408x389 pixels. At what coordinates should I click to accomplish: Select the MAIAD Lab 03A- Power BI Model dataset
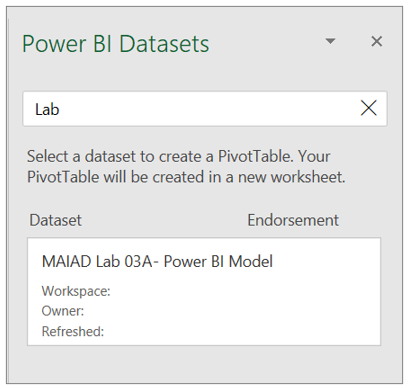204,291
